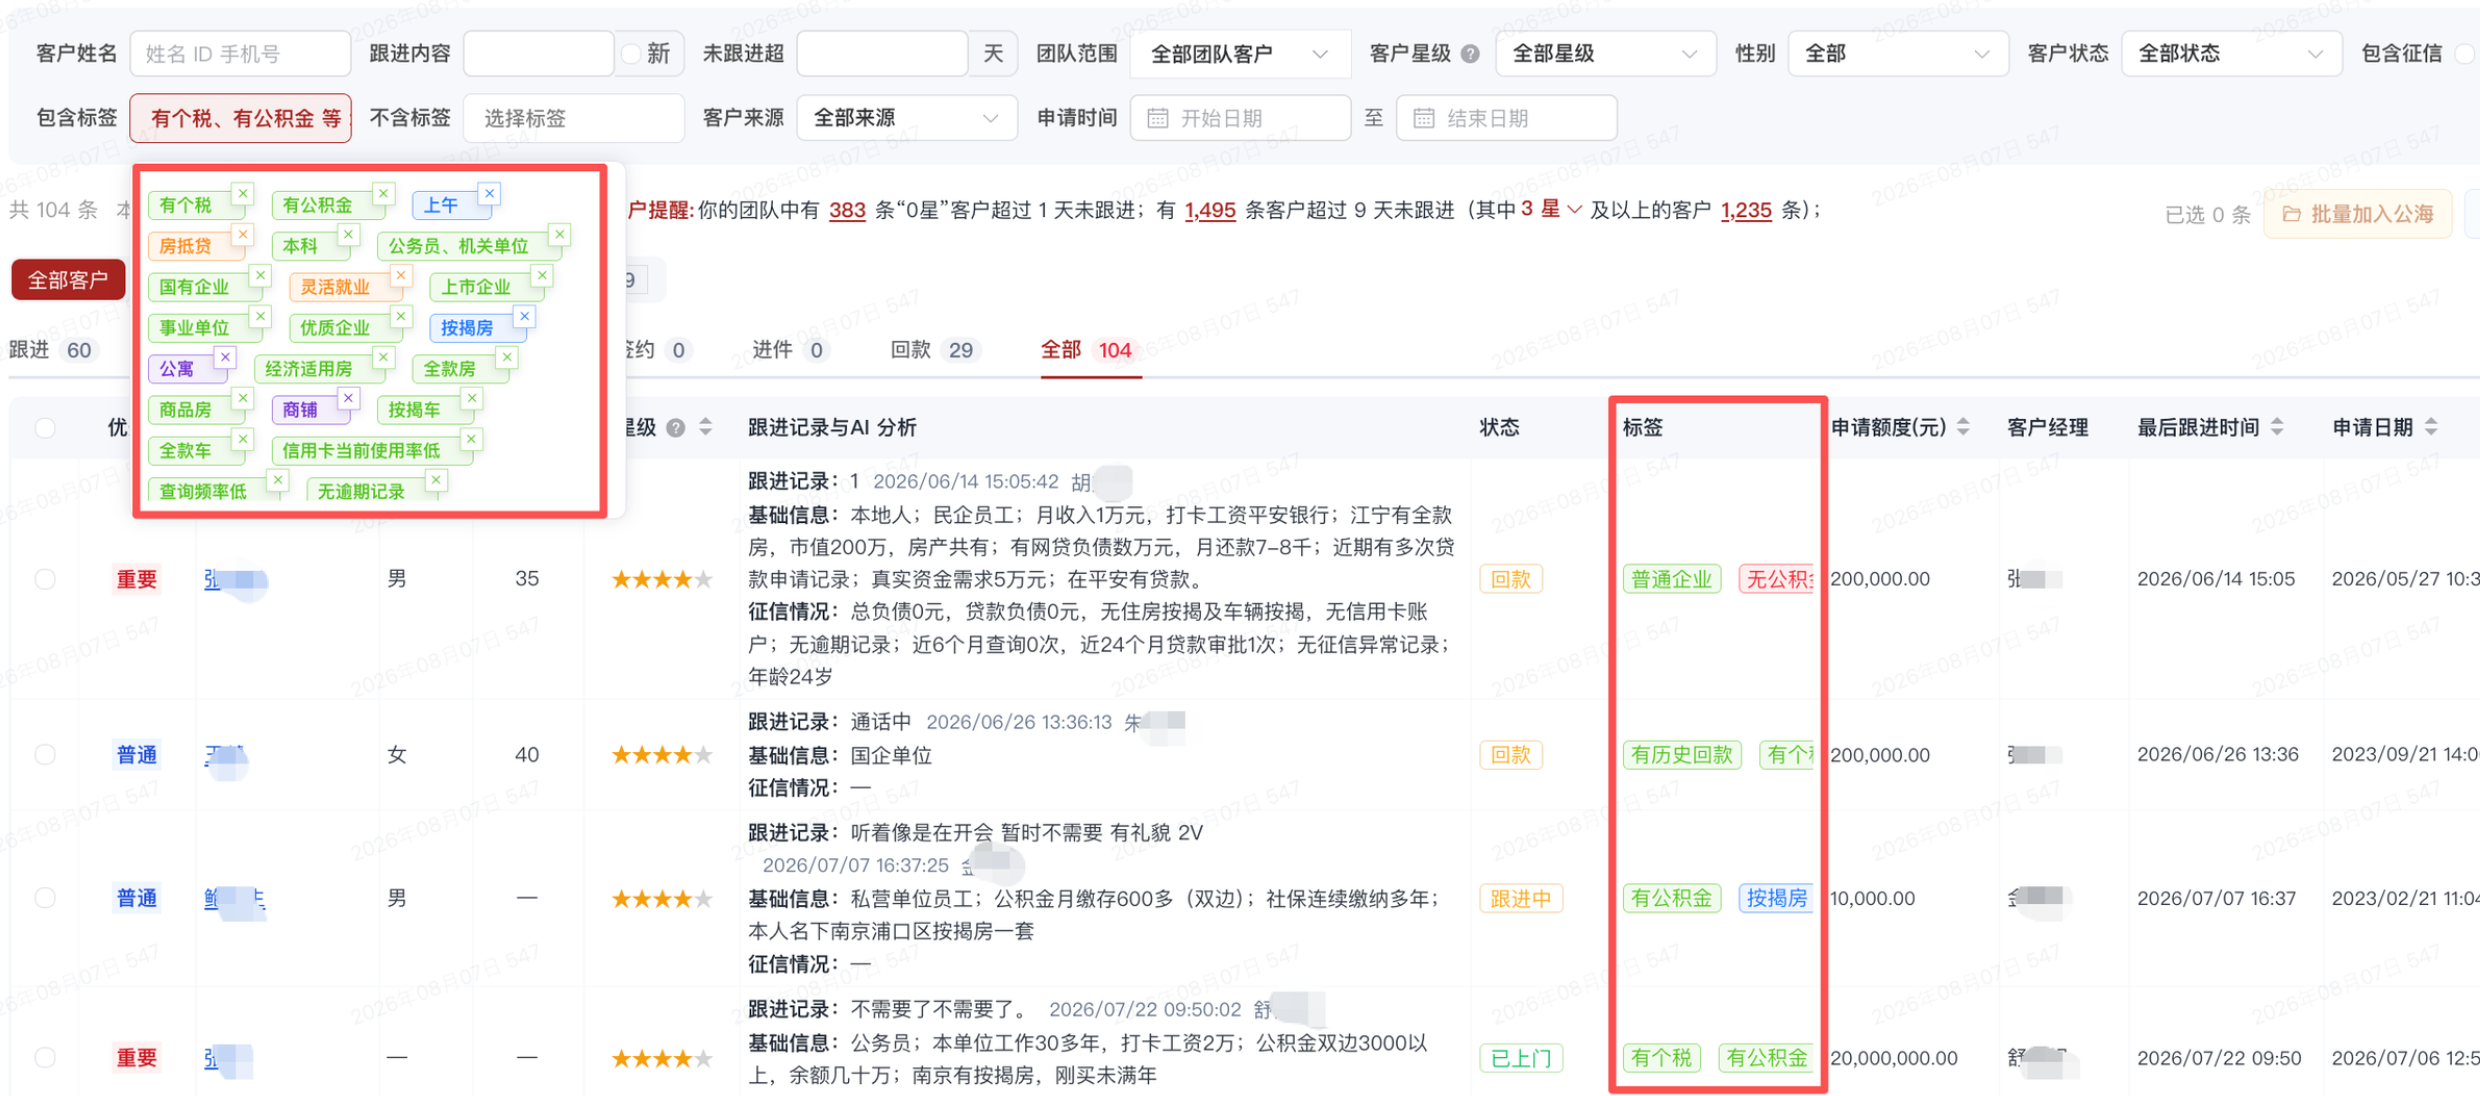
Task: Toggle the 新 radio option
Action: coord(630,54)
